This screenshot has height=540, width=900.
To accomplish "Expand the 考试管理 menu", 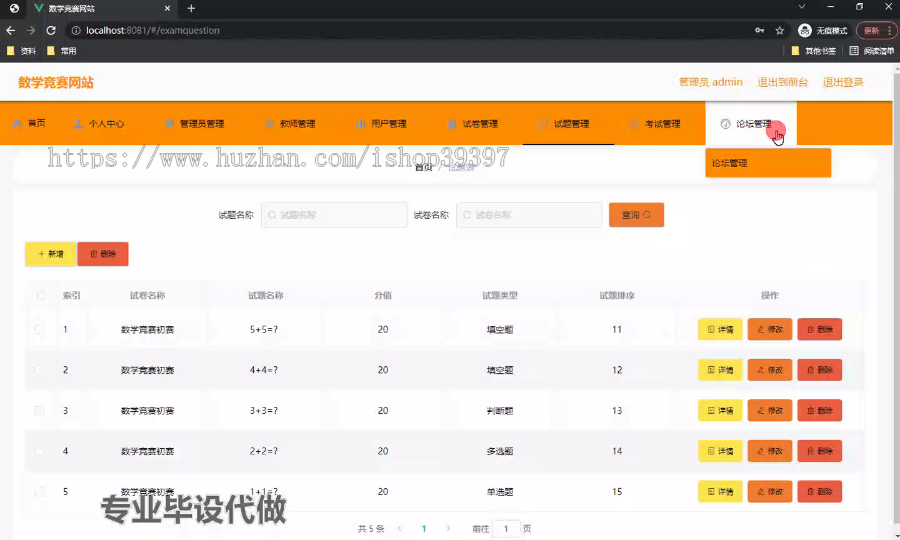I will point(660,123).
